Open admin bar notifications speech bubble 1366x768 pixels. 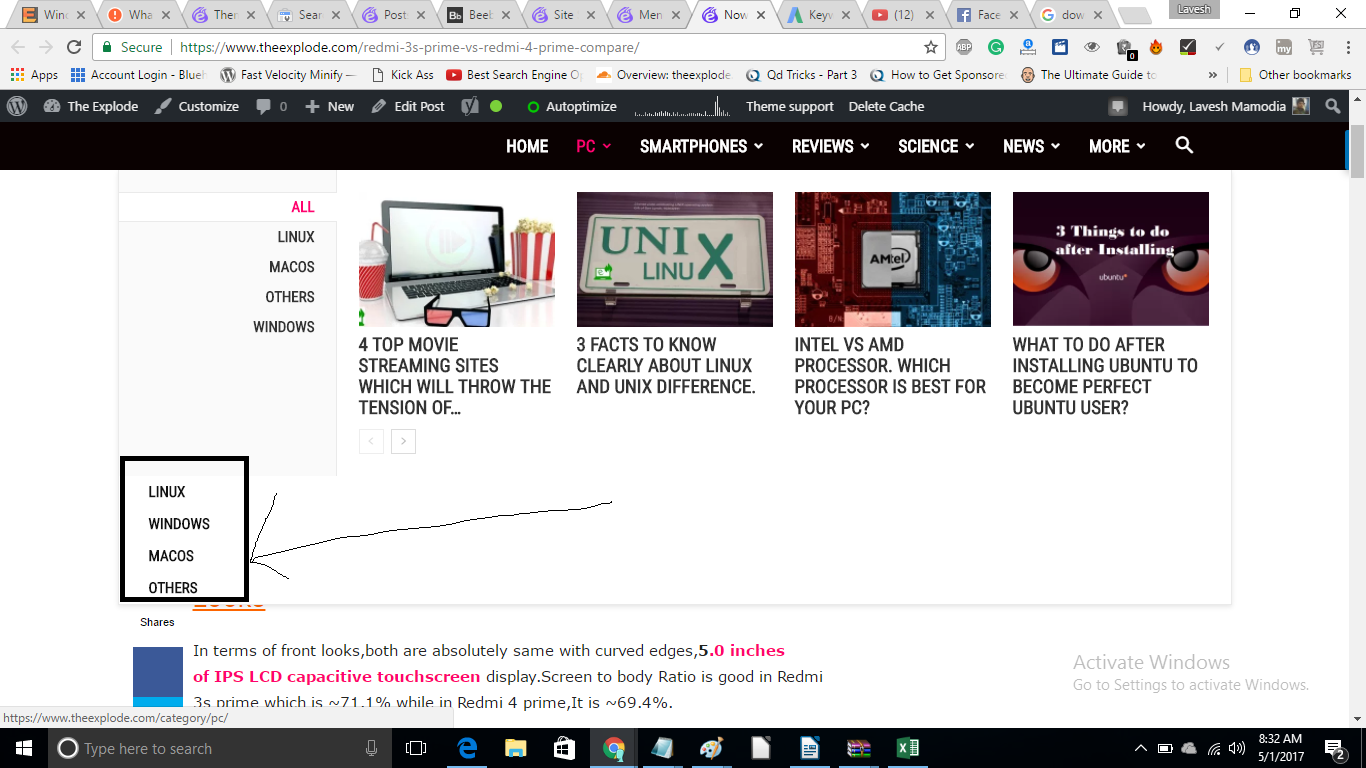coord(1118,106)
